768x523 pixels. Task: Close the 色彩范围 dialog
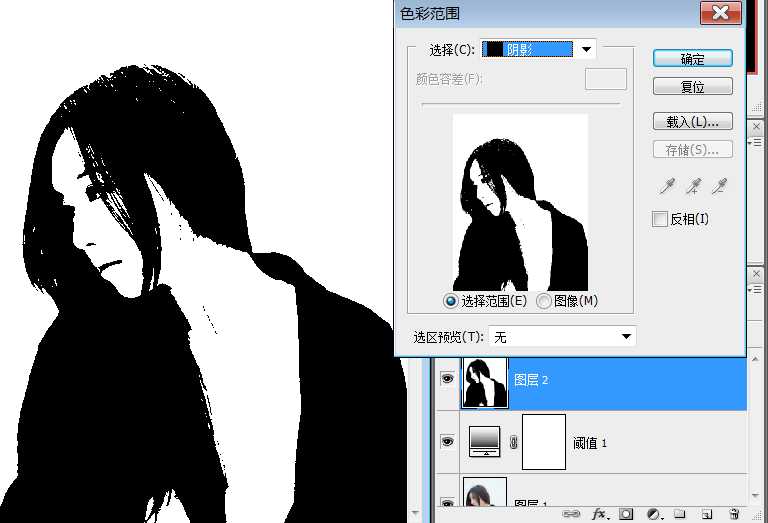click(x=720, y=12)
